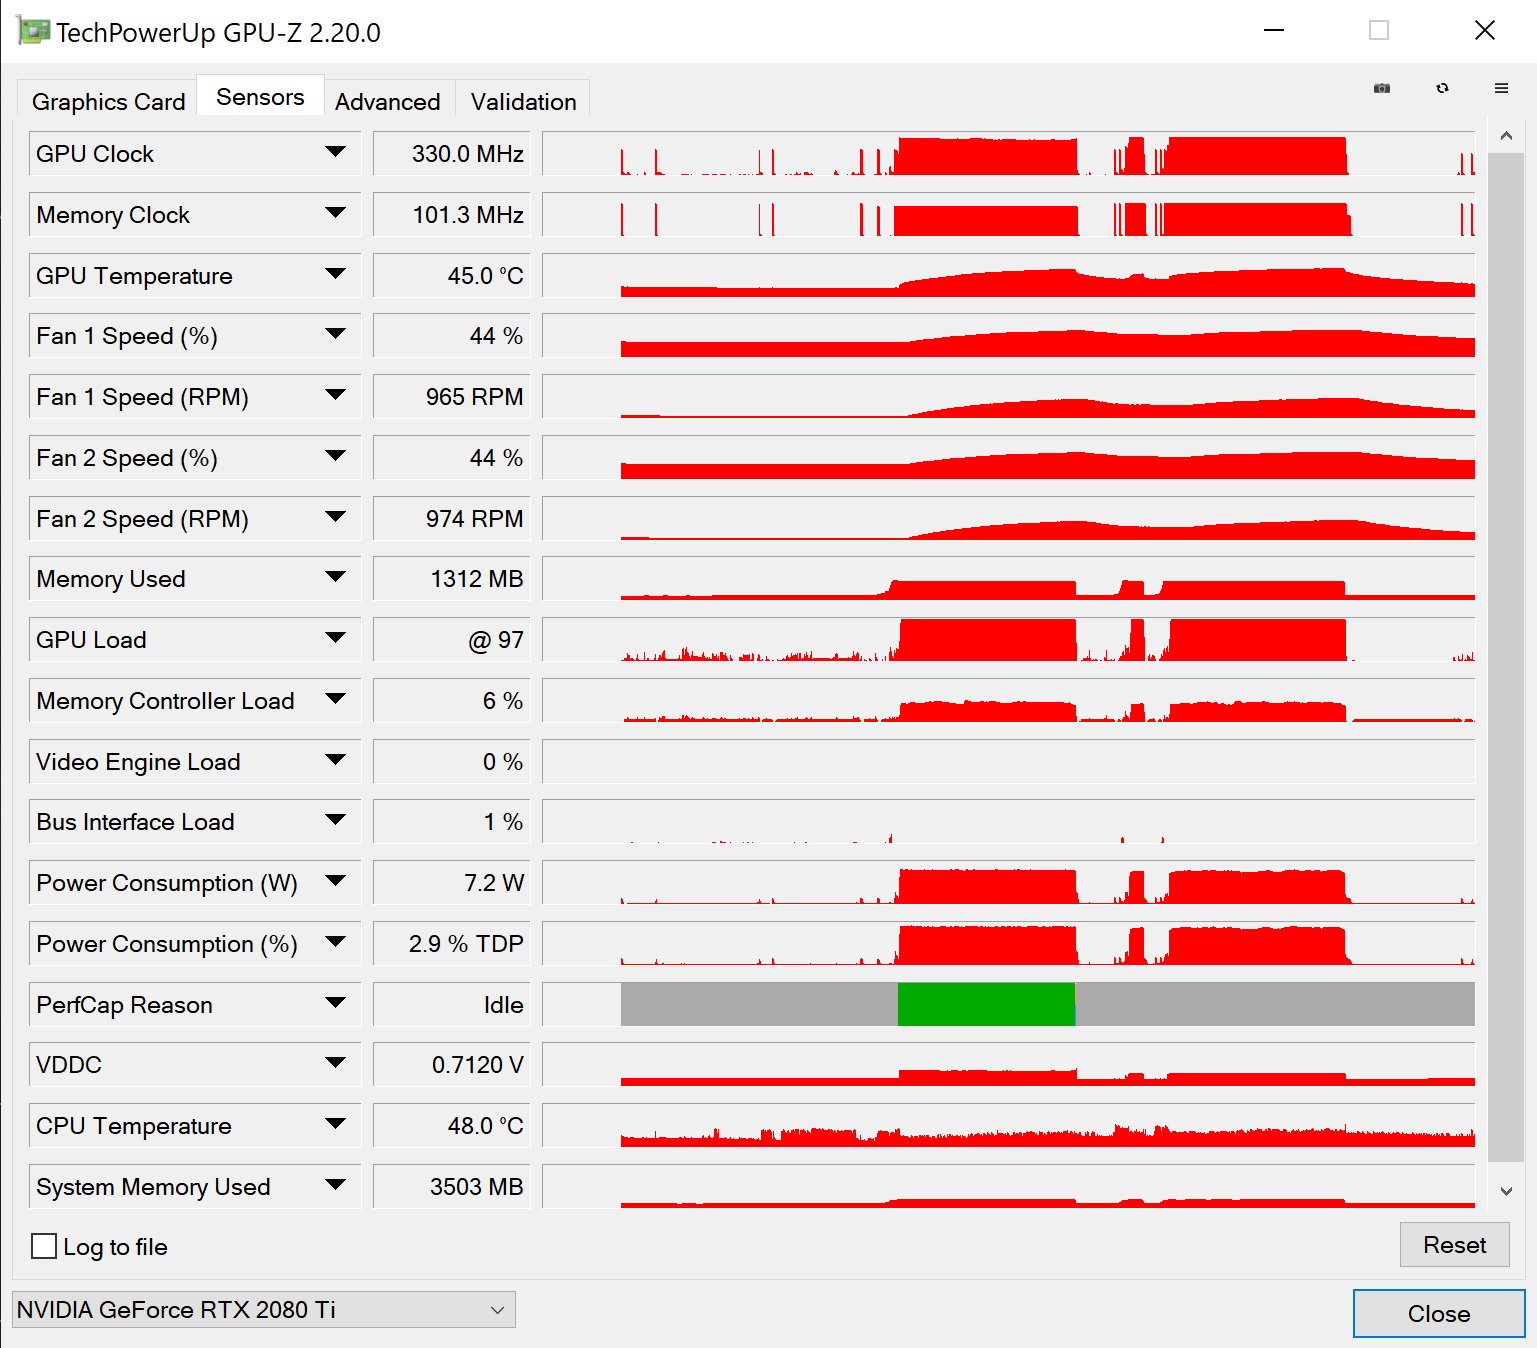Click the PerfCap Reason value Idle

pyautogui.click(x=452, y=1004)
